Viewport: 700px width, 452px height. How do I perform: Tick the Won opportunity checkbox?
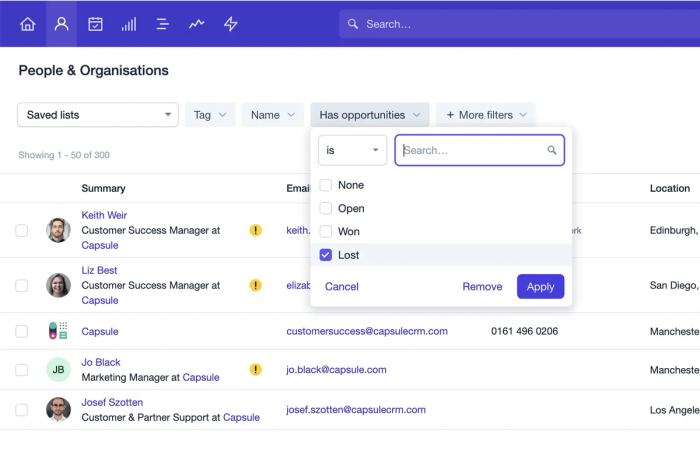(x=325, y=231)
